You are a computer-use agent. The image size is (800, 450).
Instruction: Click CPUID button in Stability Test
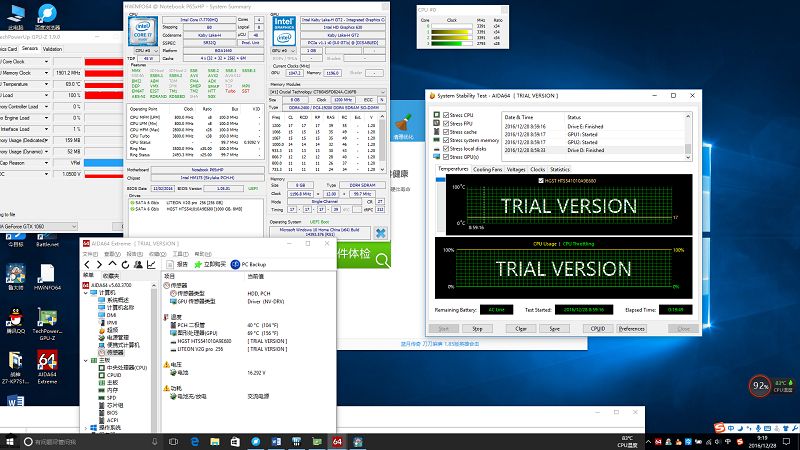click(x=597, y=329)
